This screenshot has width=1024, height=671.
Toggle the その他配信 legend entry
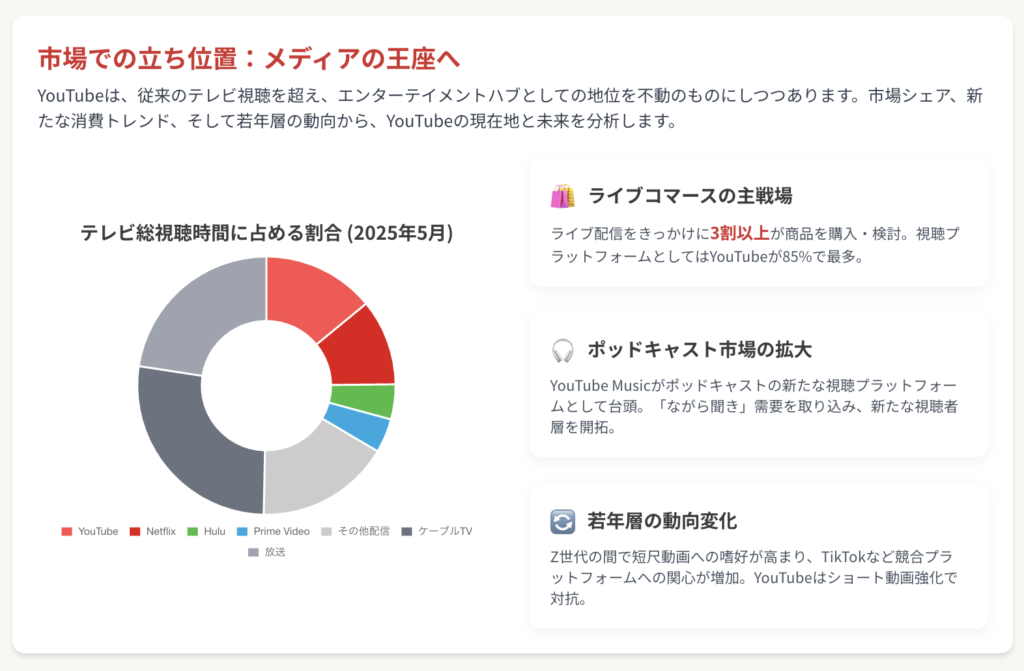(x=355, y=531)
